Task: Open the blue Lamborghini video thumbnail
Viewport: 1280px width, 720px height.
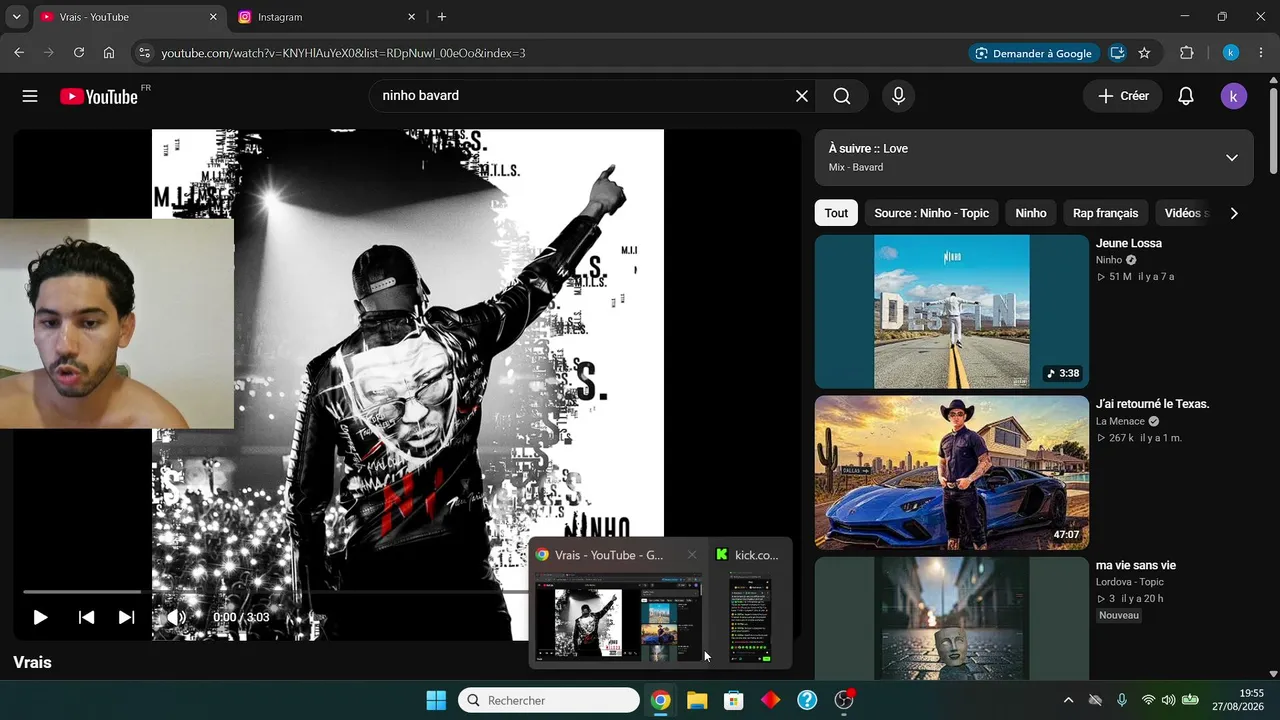Action: tap(952, 473)
